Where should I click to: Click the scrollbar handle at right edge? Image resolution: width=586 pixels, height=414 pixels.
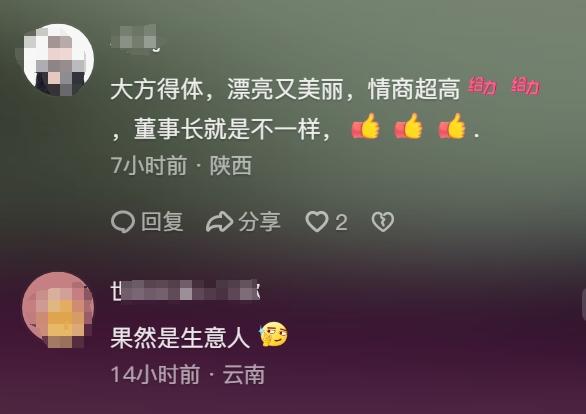coord(584,305)
